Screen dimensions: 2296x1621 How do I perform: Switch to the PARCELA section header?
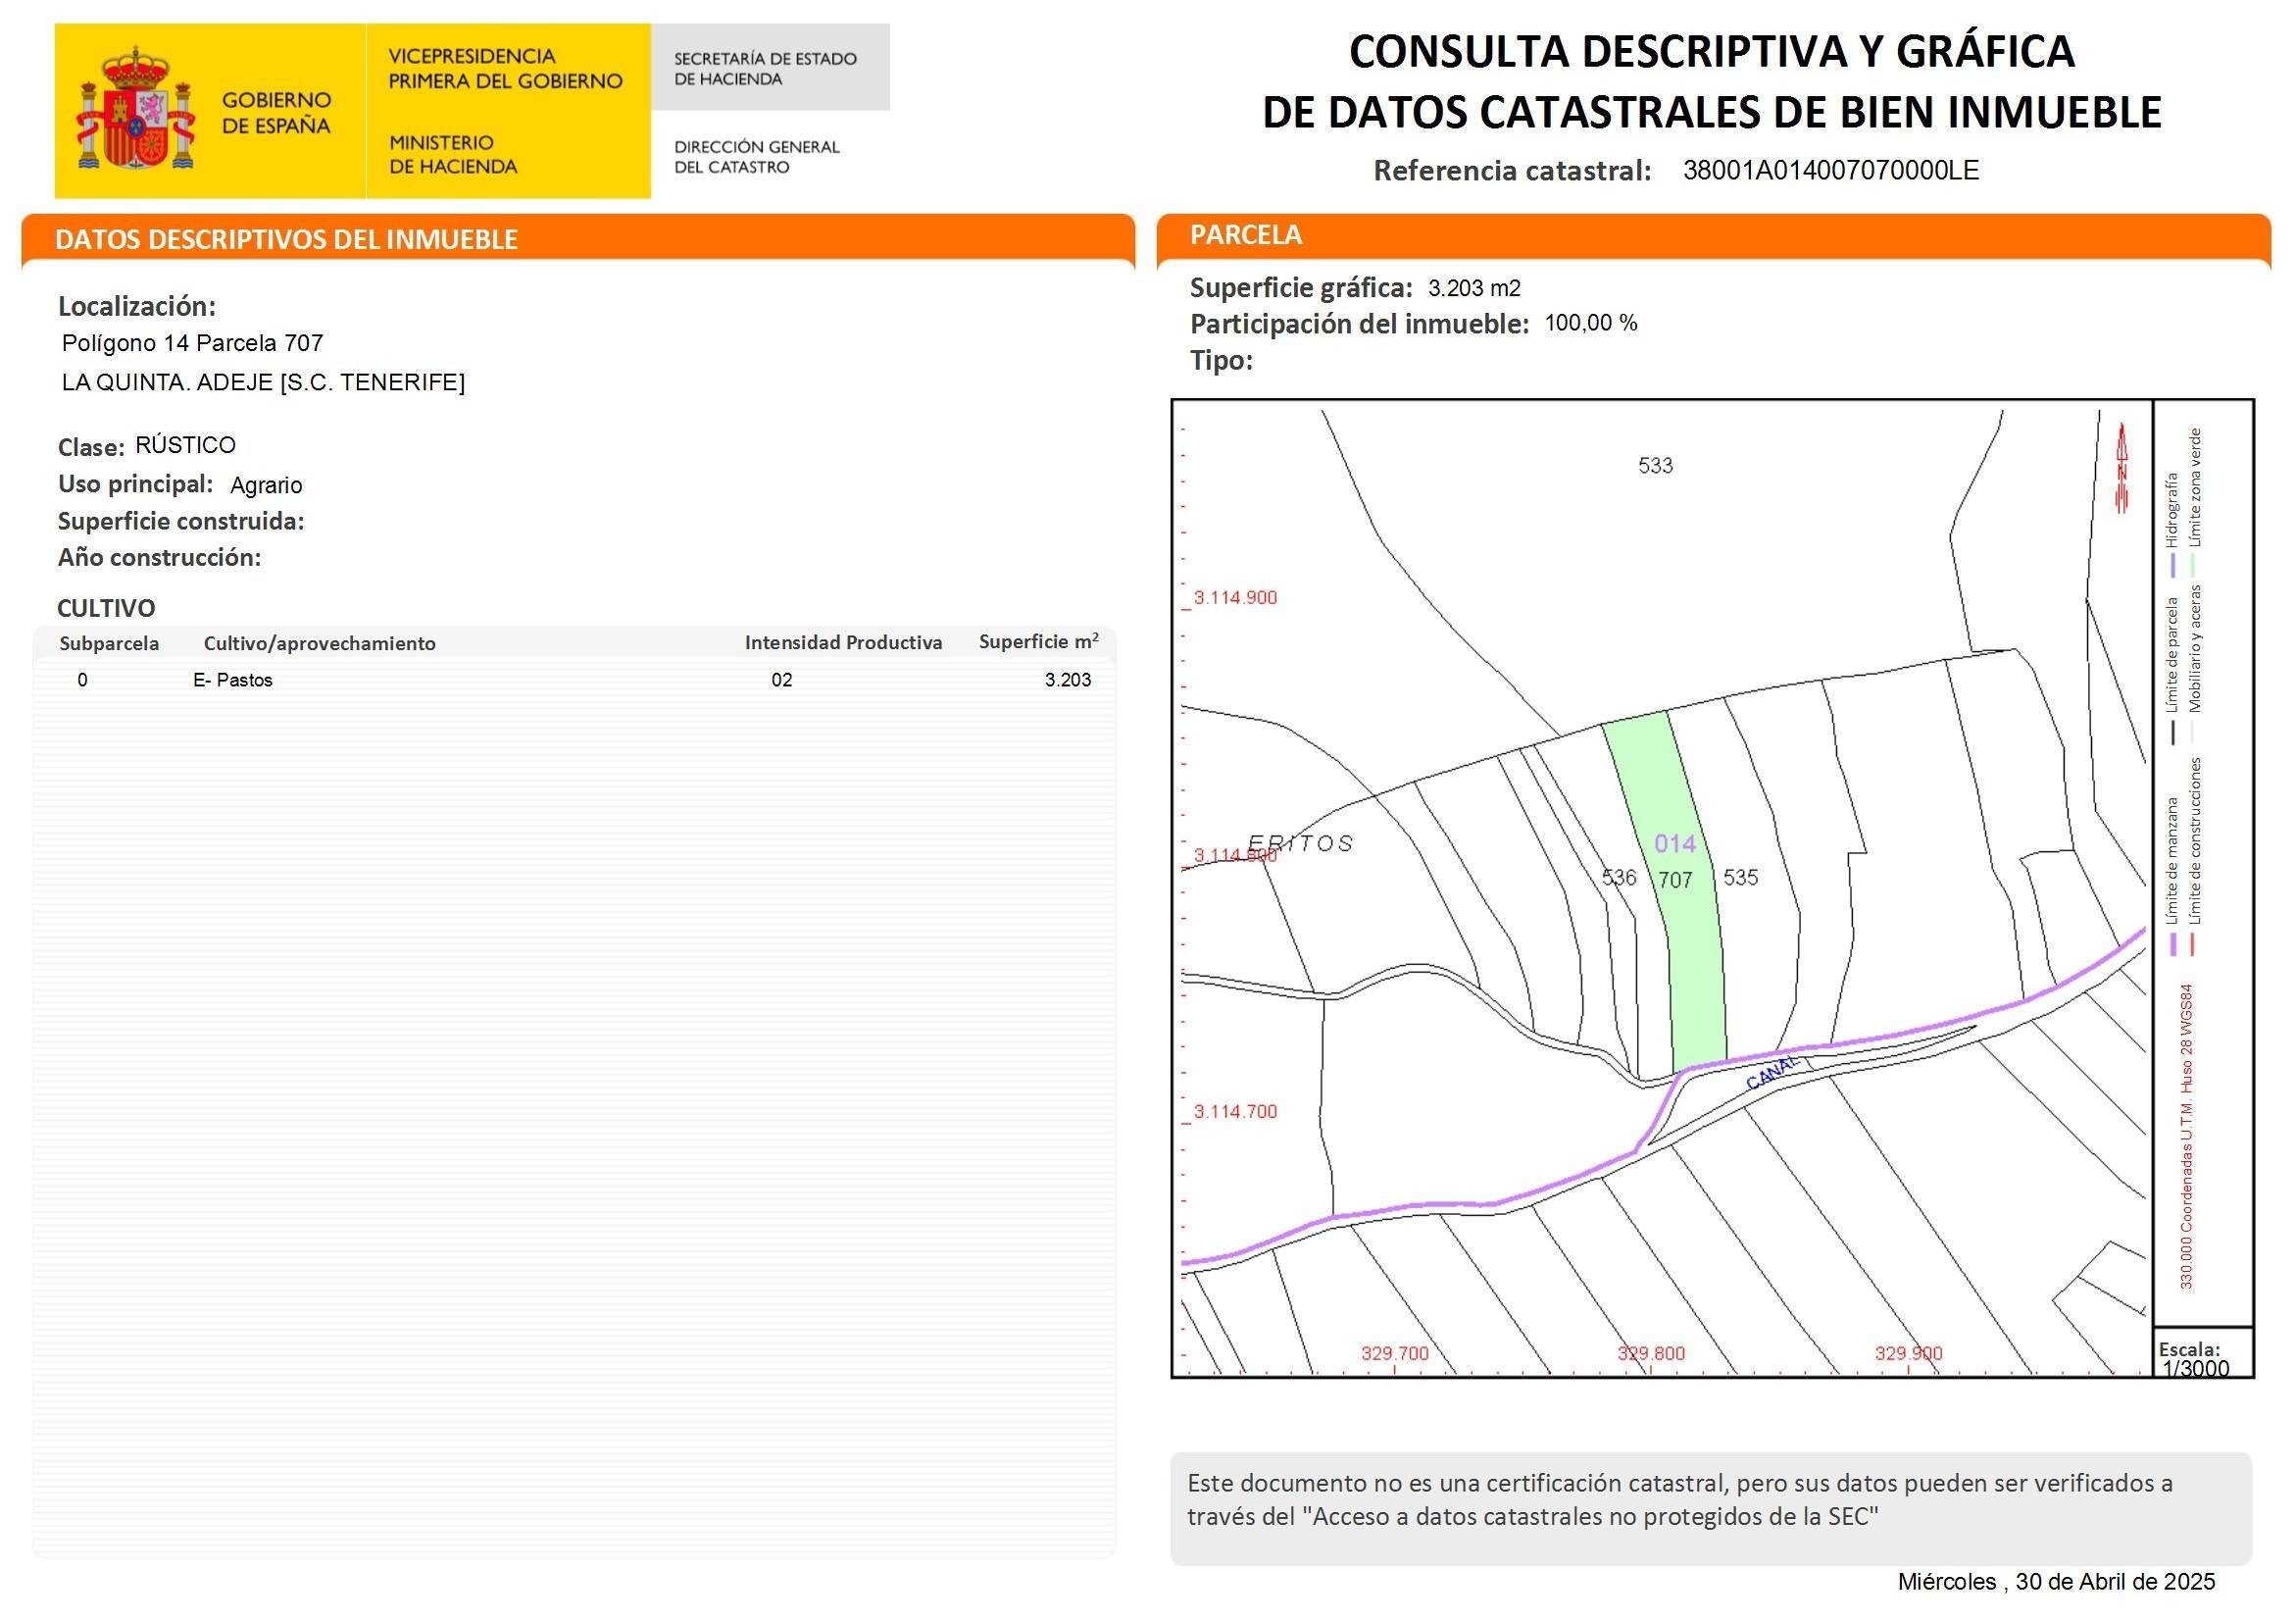tap(1247, 235)
